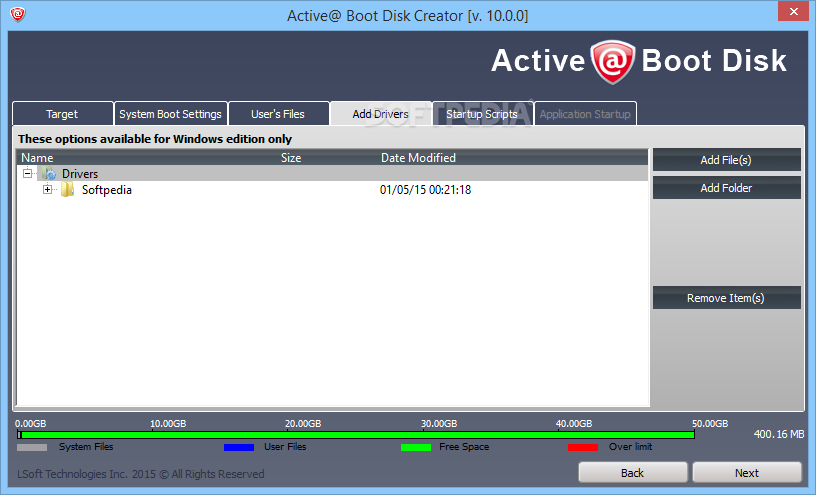The image size is (816, 495).
Task: Click 'These options available for Windows edition only'
Action: tap(155, 139)
